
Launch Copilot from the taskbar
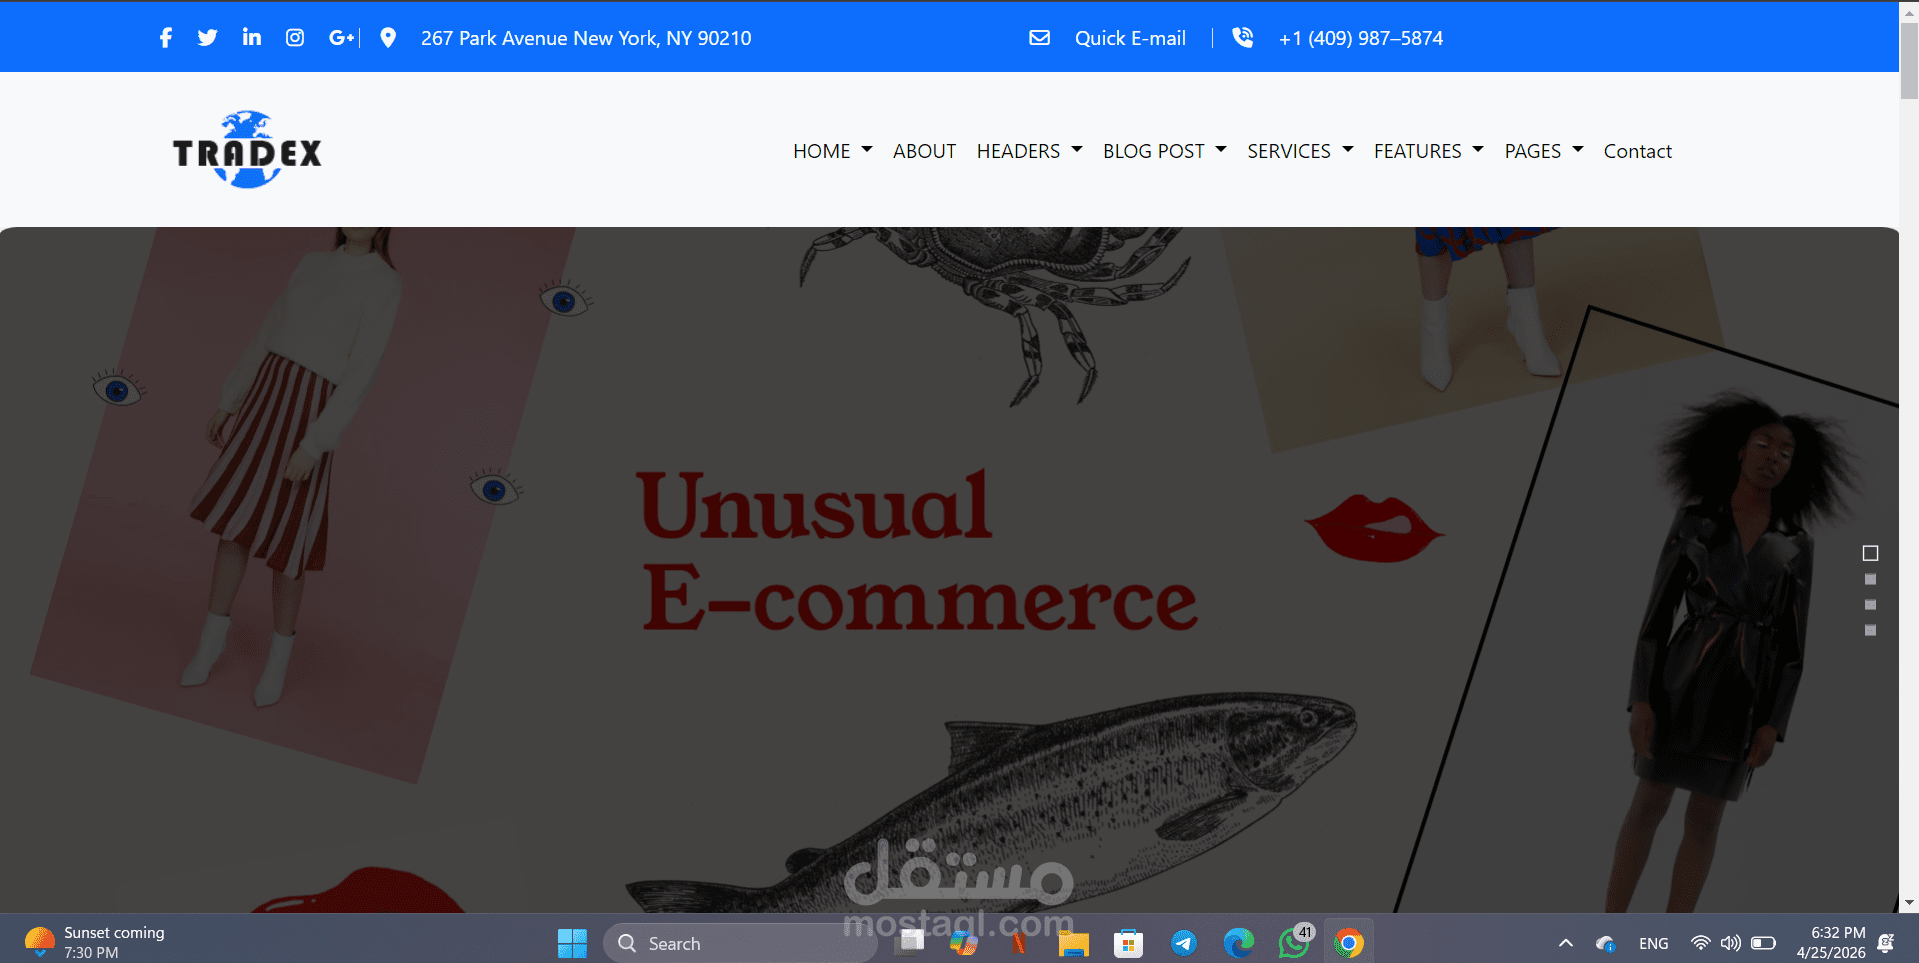[964, 943]
